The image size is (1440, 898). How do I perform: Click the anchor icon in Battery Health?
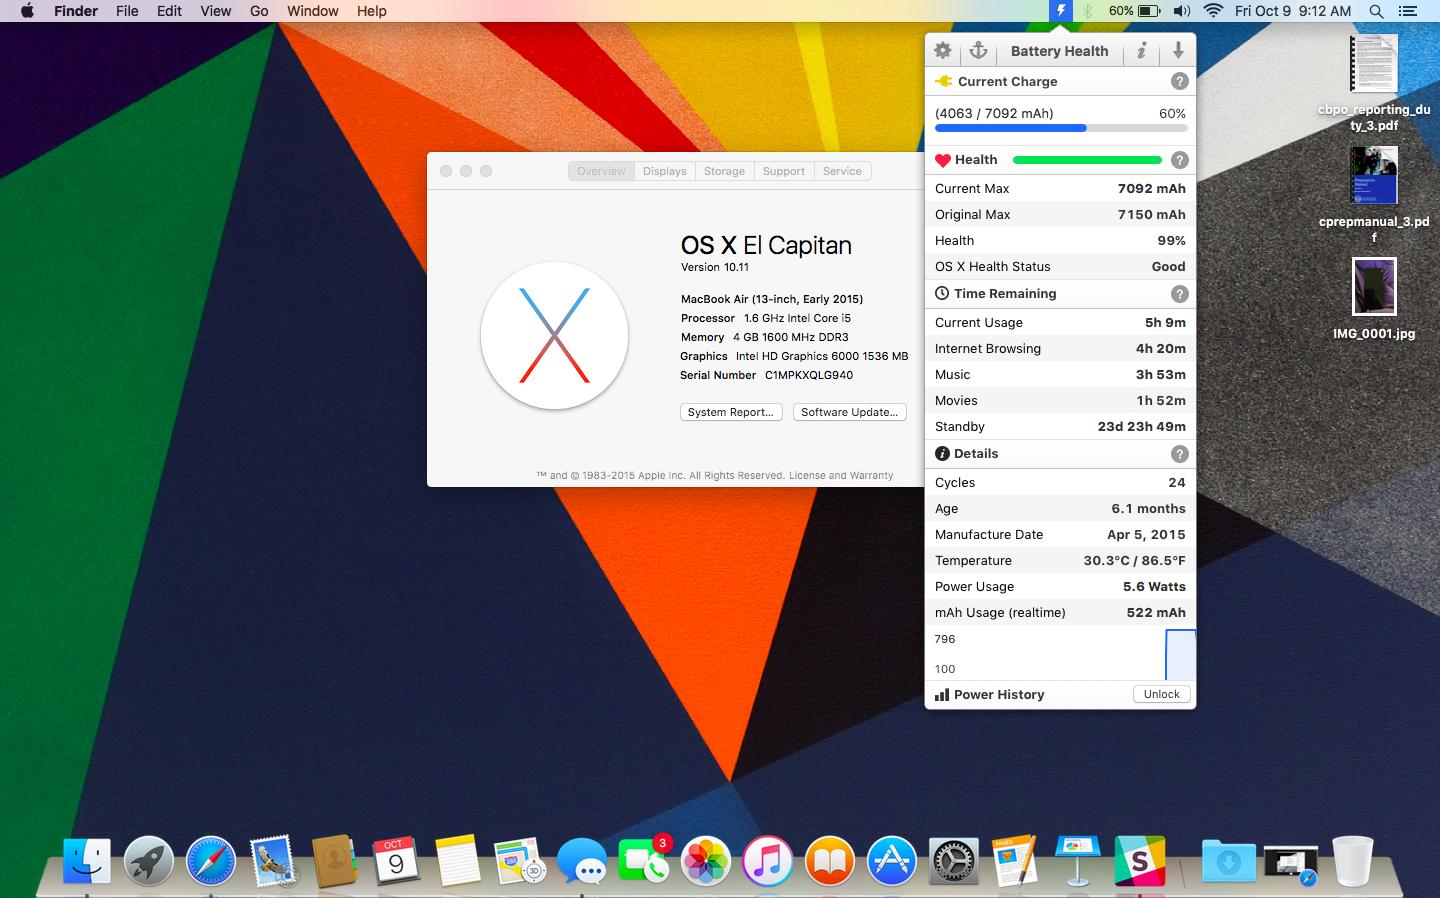(x=978, y=50)
